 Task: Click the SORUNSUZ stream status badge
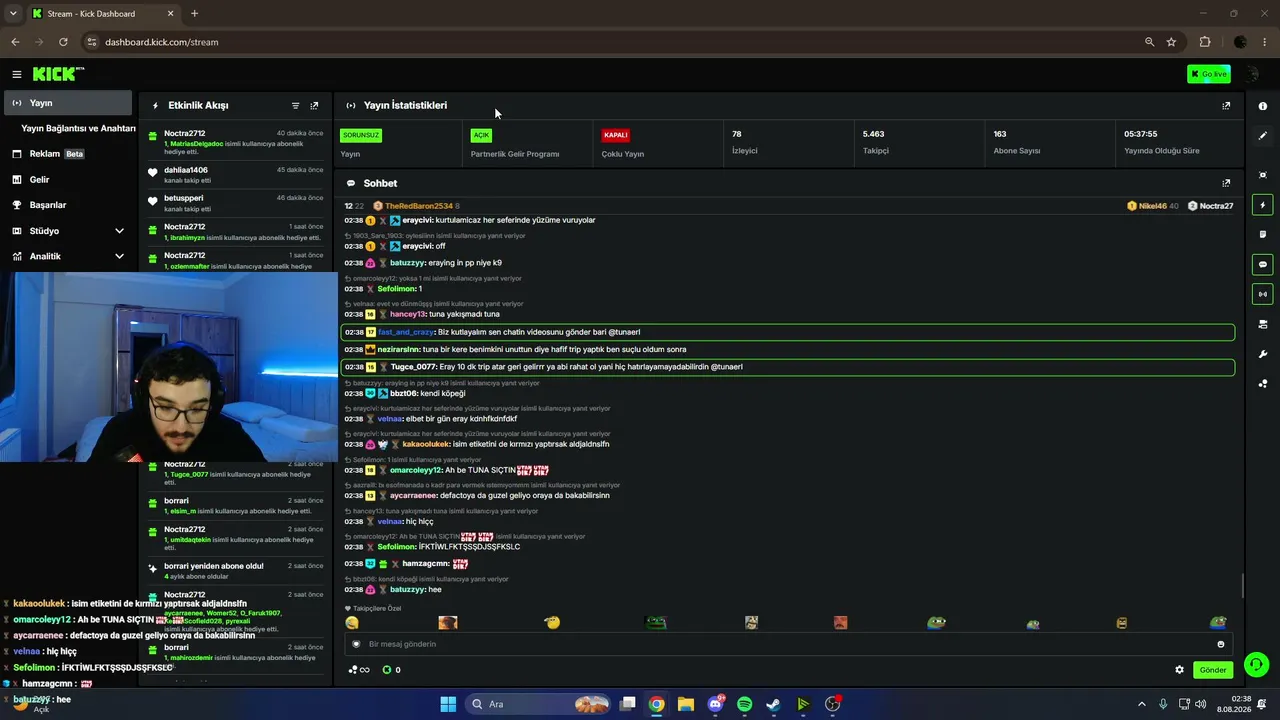(361, 135)
